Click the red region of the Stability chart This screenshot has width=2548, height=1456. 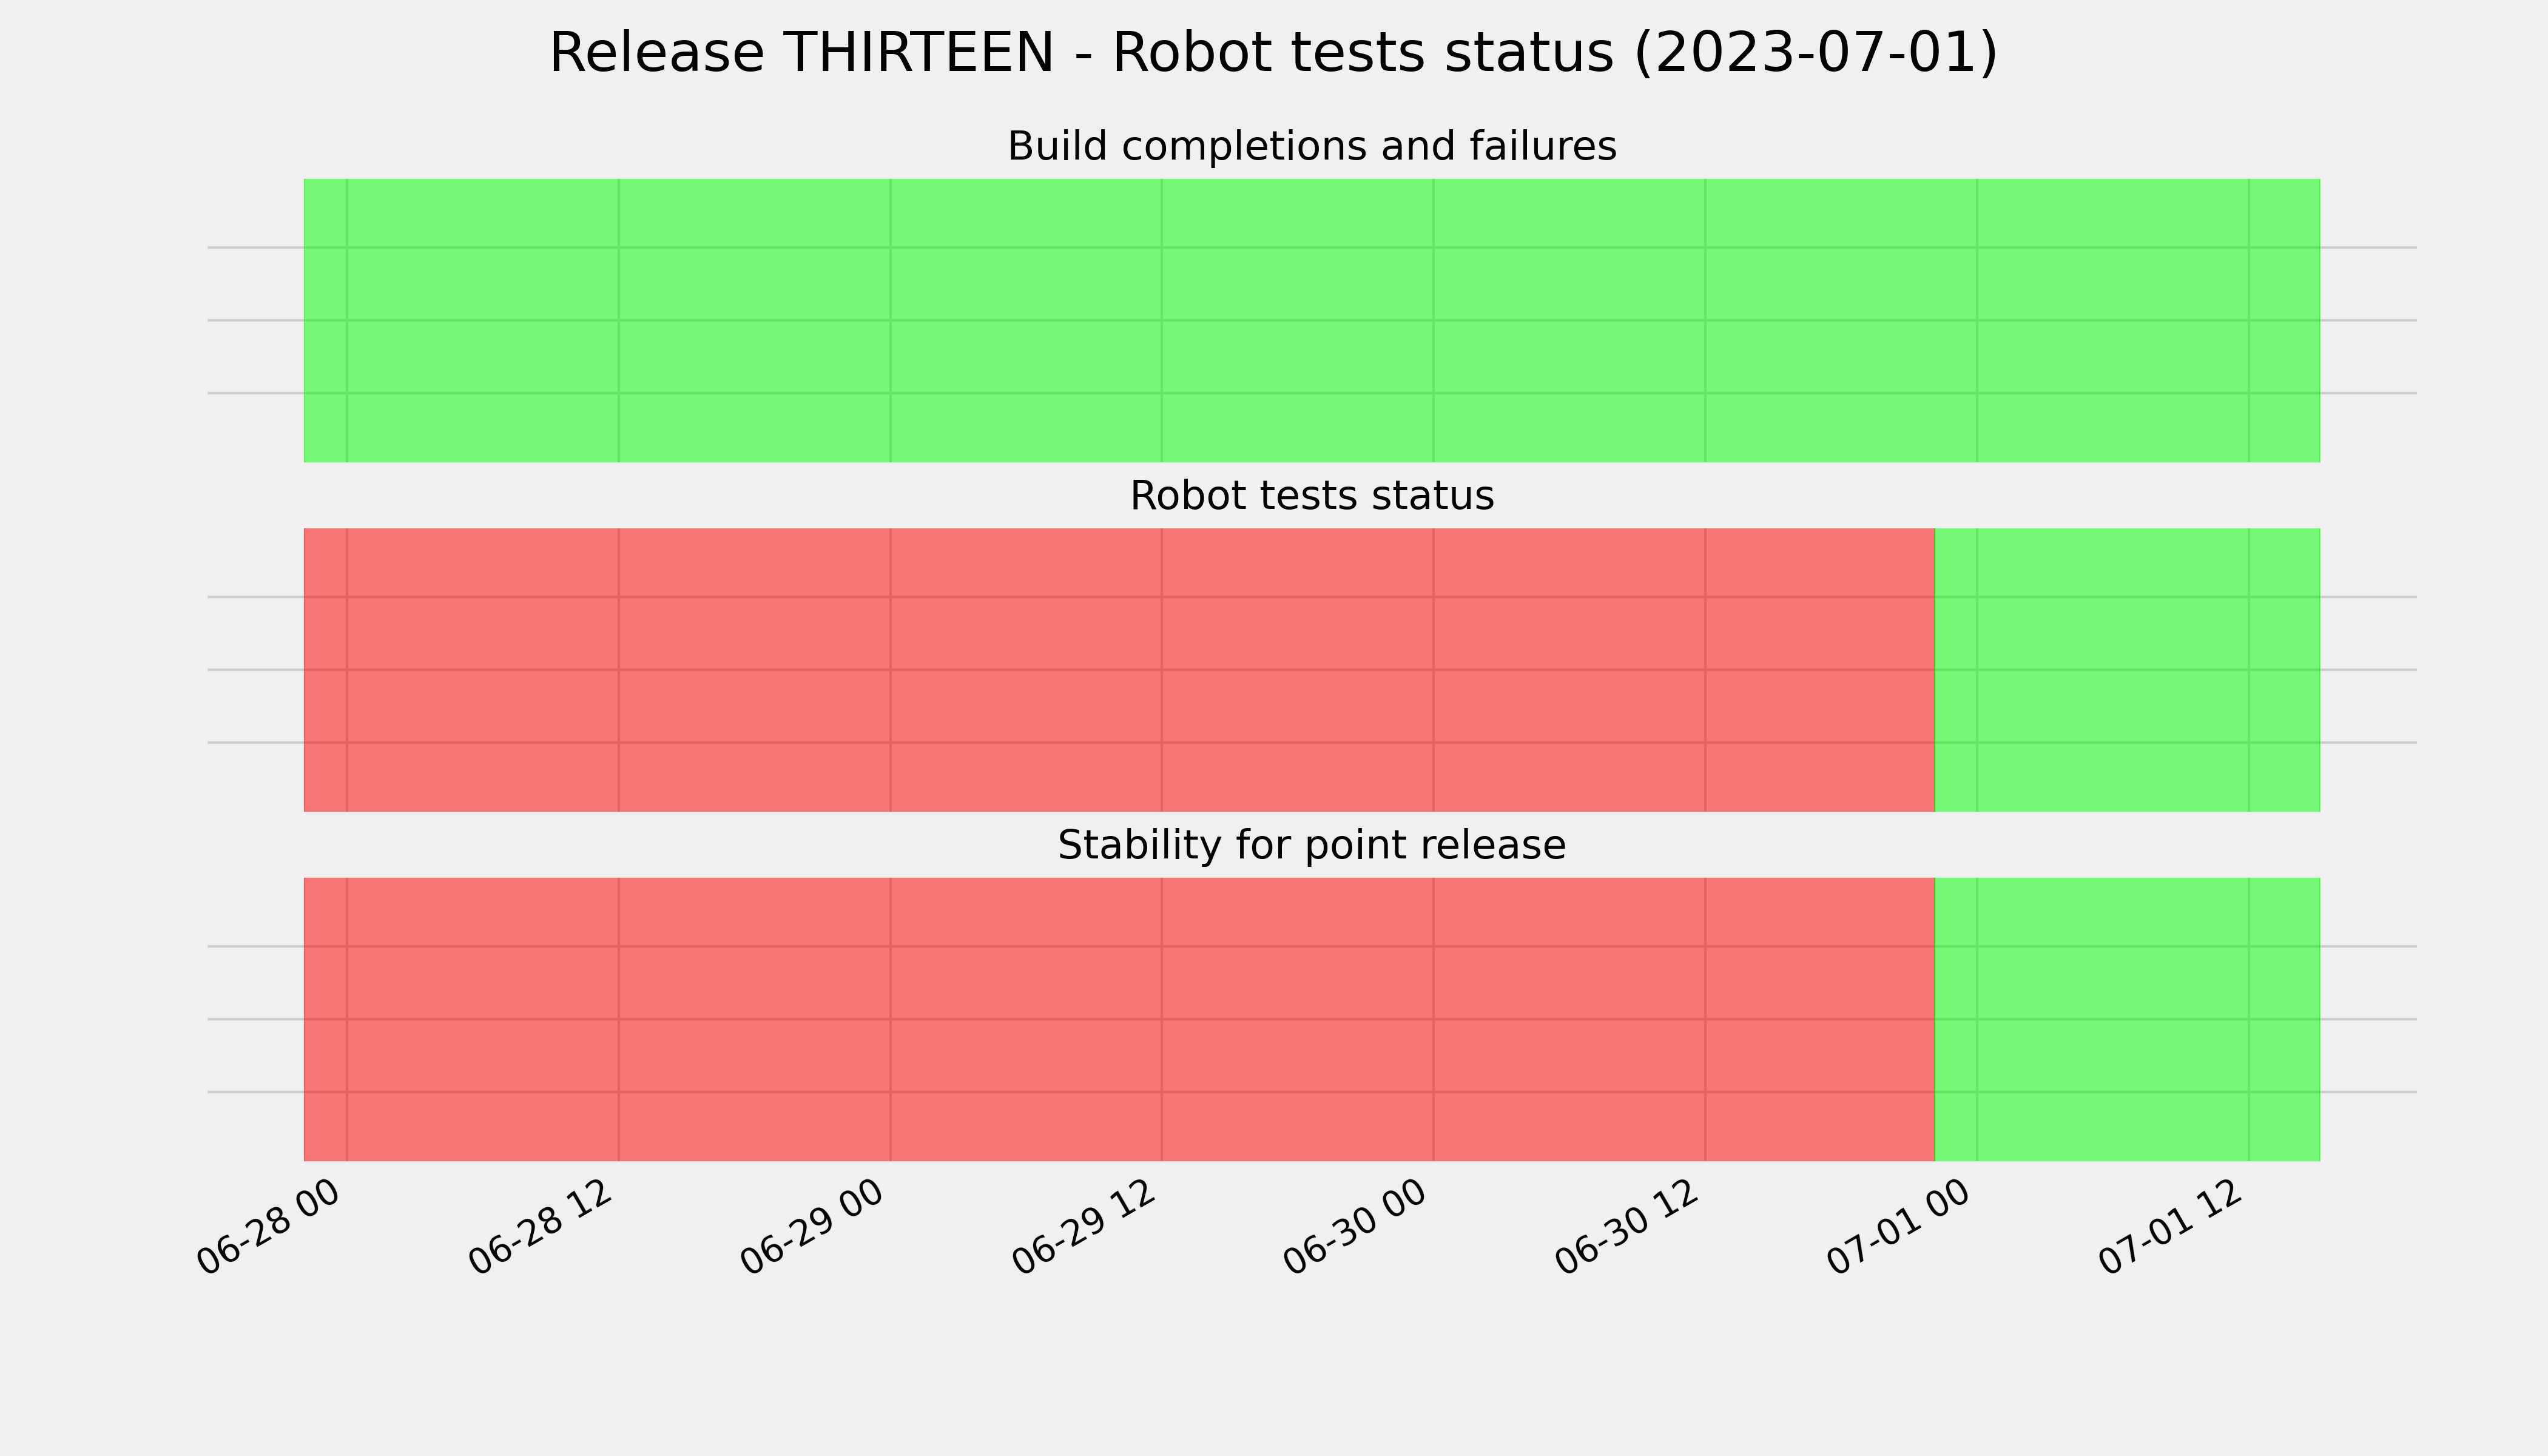pos(1119,1019)
